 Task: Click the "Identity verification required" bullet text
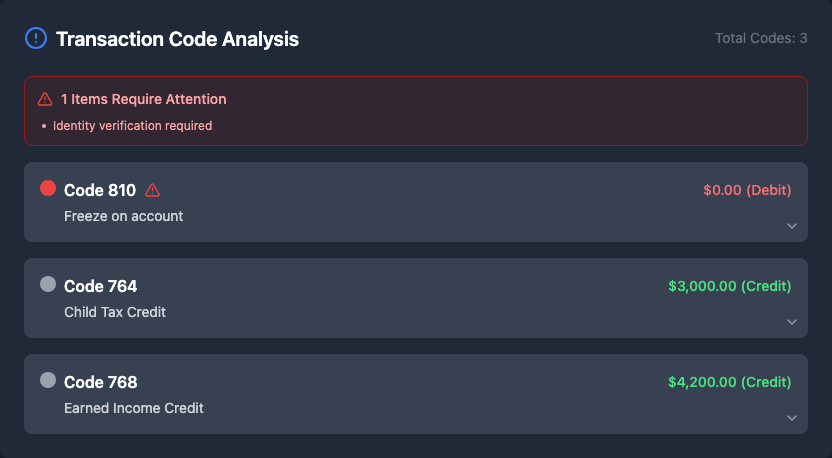[x=132, y=126]
